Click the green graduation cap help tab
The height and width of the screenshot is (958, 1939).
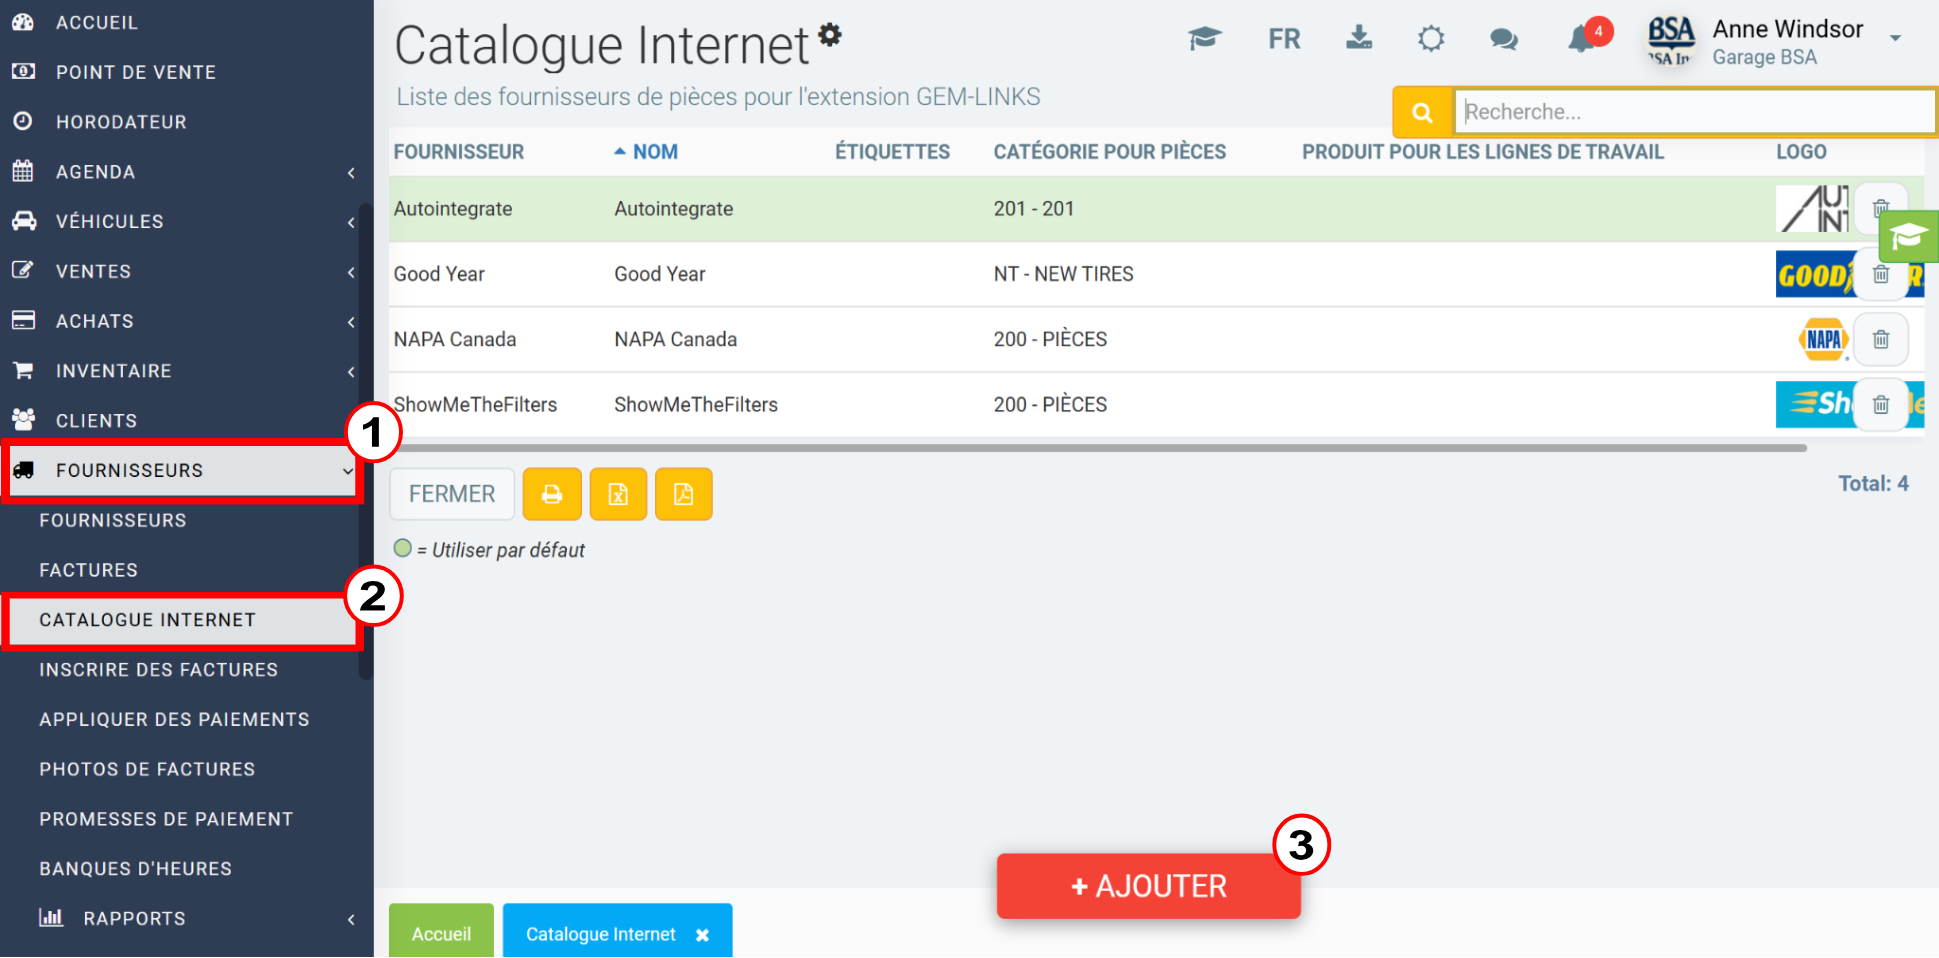point(1908,237)
